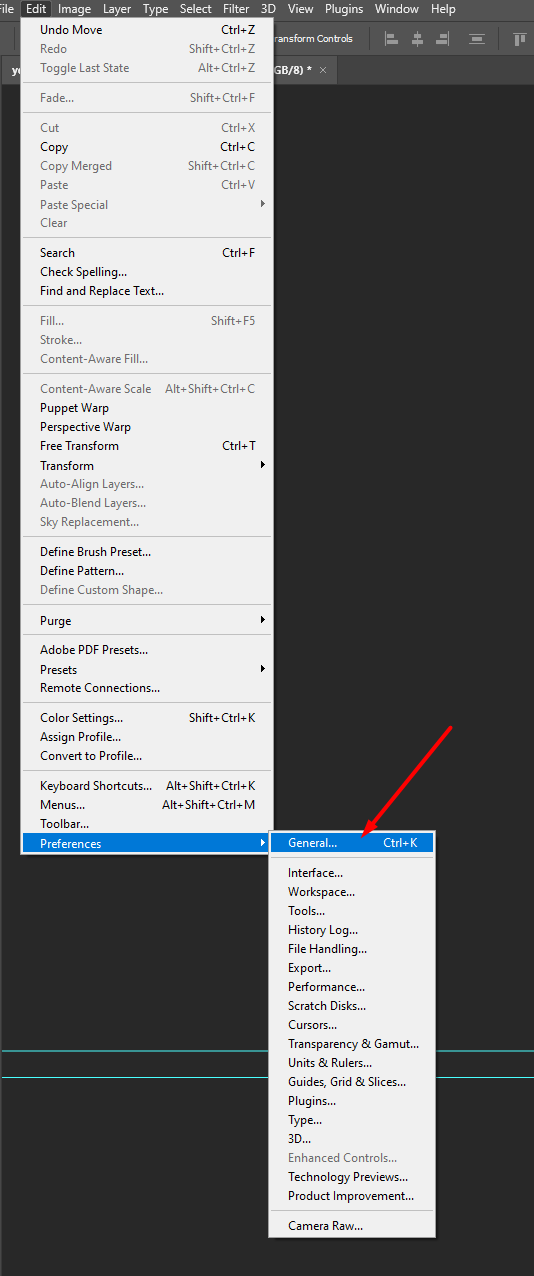Image resolution: width=534 pixels, height=1276 pixels.
Task: Open Product Improvement... preferences
Action: coord(352,1196)
